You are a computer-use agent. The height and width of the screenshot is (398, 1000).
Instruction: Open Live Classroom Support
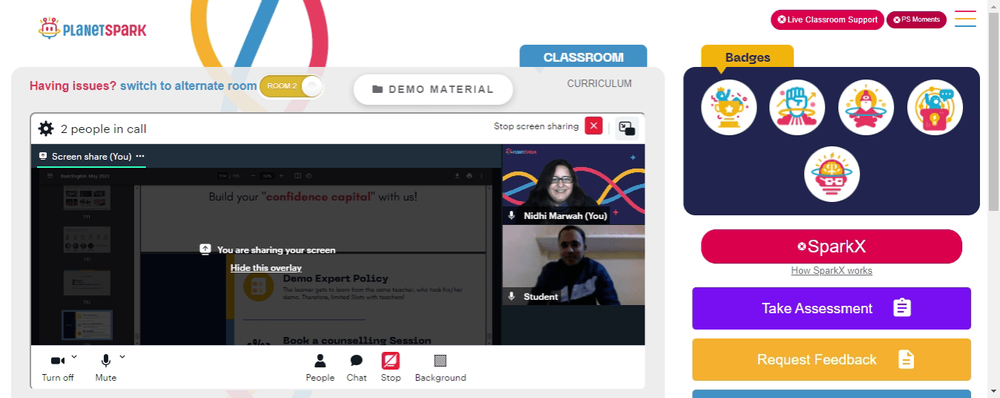click(x=827, y=20)
